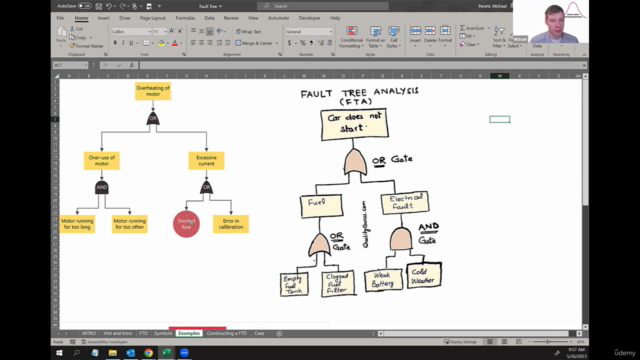The width and height of the screenshot is (640, 360).
Task: Open the Review tab
Action: (x=231, y=18)
